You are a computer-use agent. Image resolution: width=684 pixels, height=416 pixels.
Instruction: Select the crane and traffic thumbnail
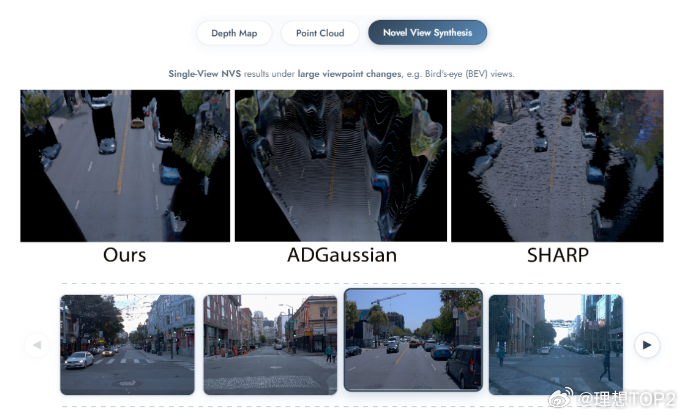(x=413, y=340)
